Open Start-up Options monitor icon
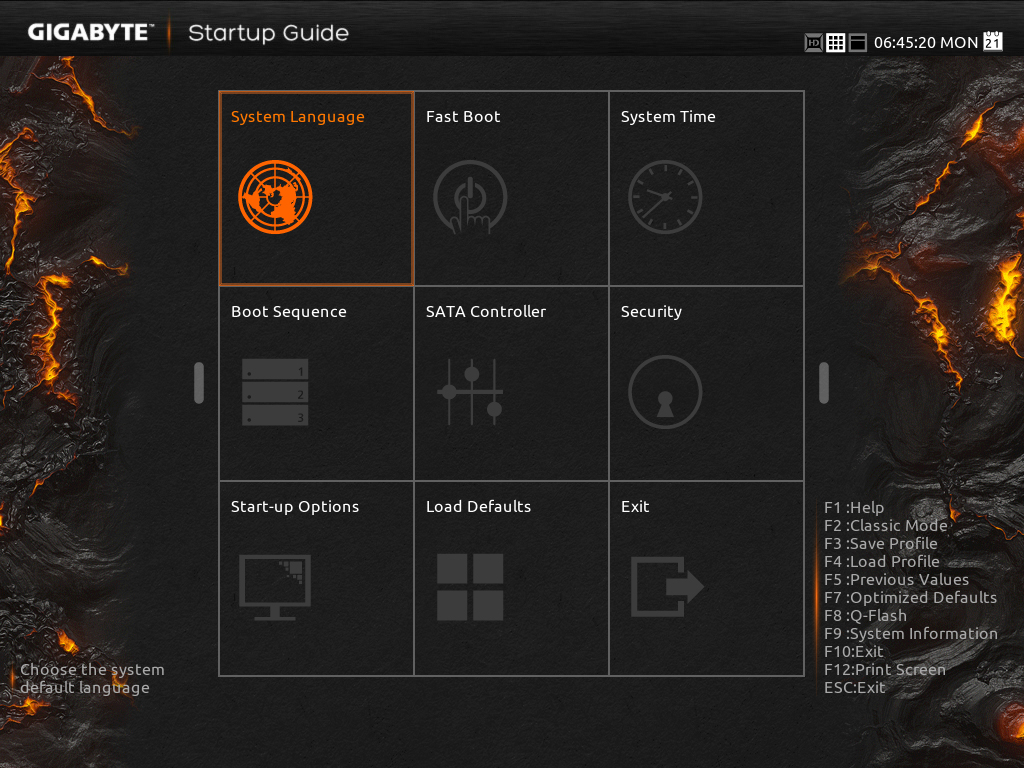The height and width of the screenshot is (768, 1024). (x=275, y=587)
